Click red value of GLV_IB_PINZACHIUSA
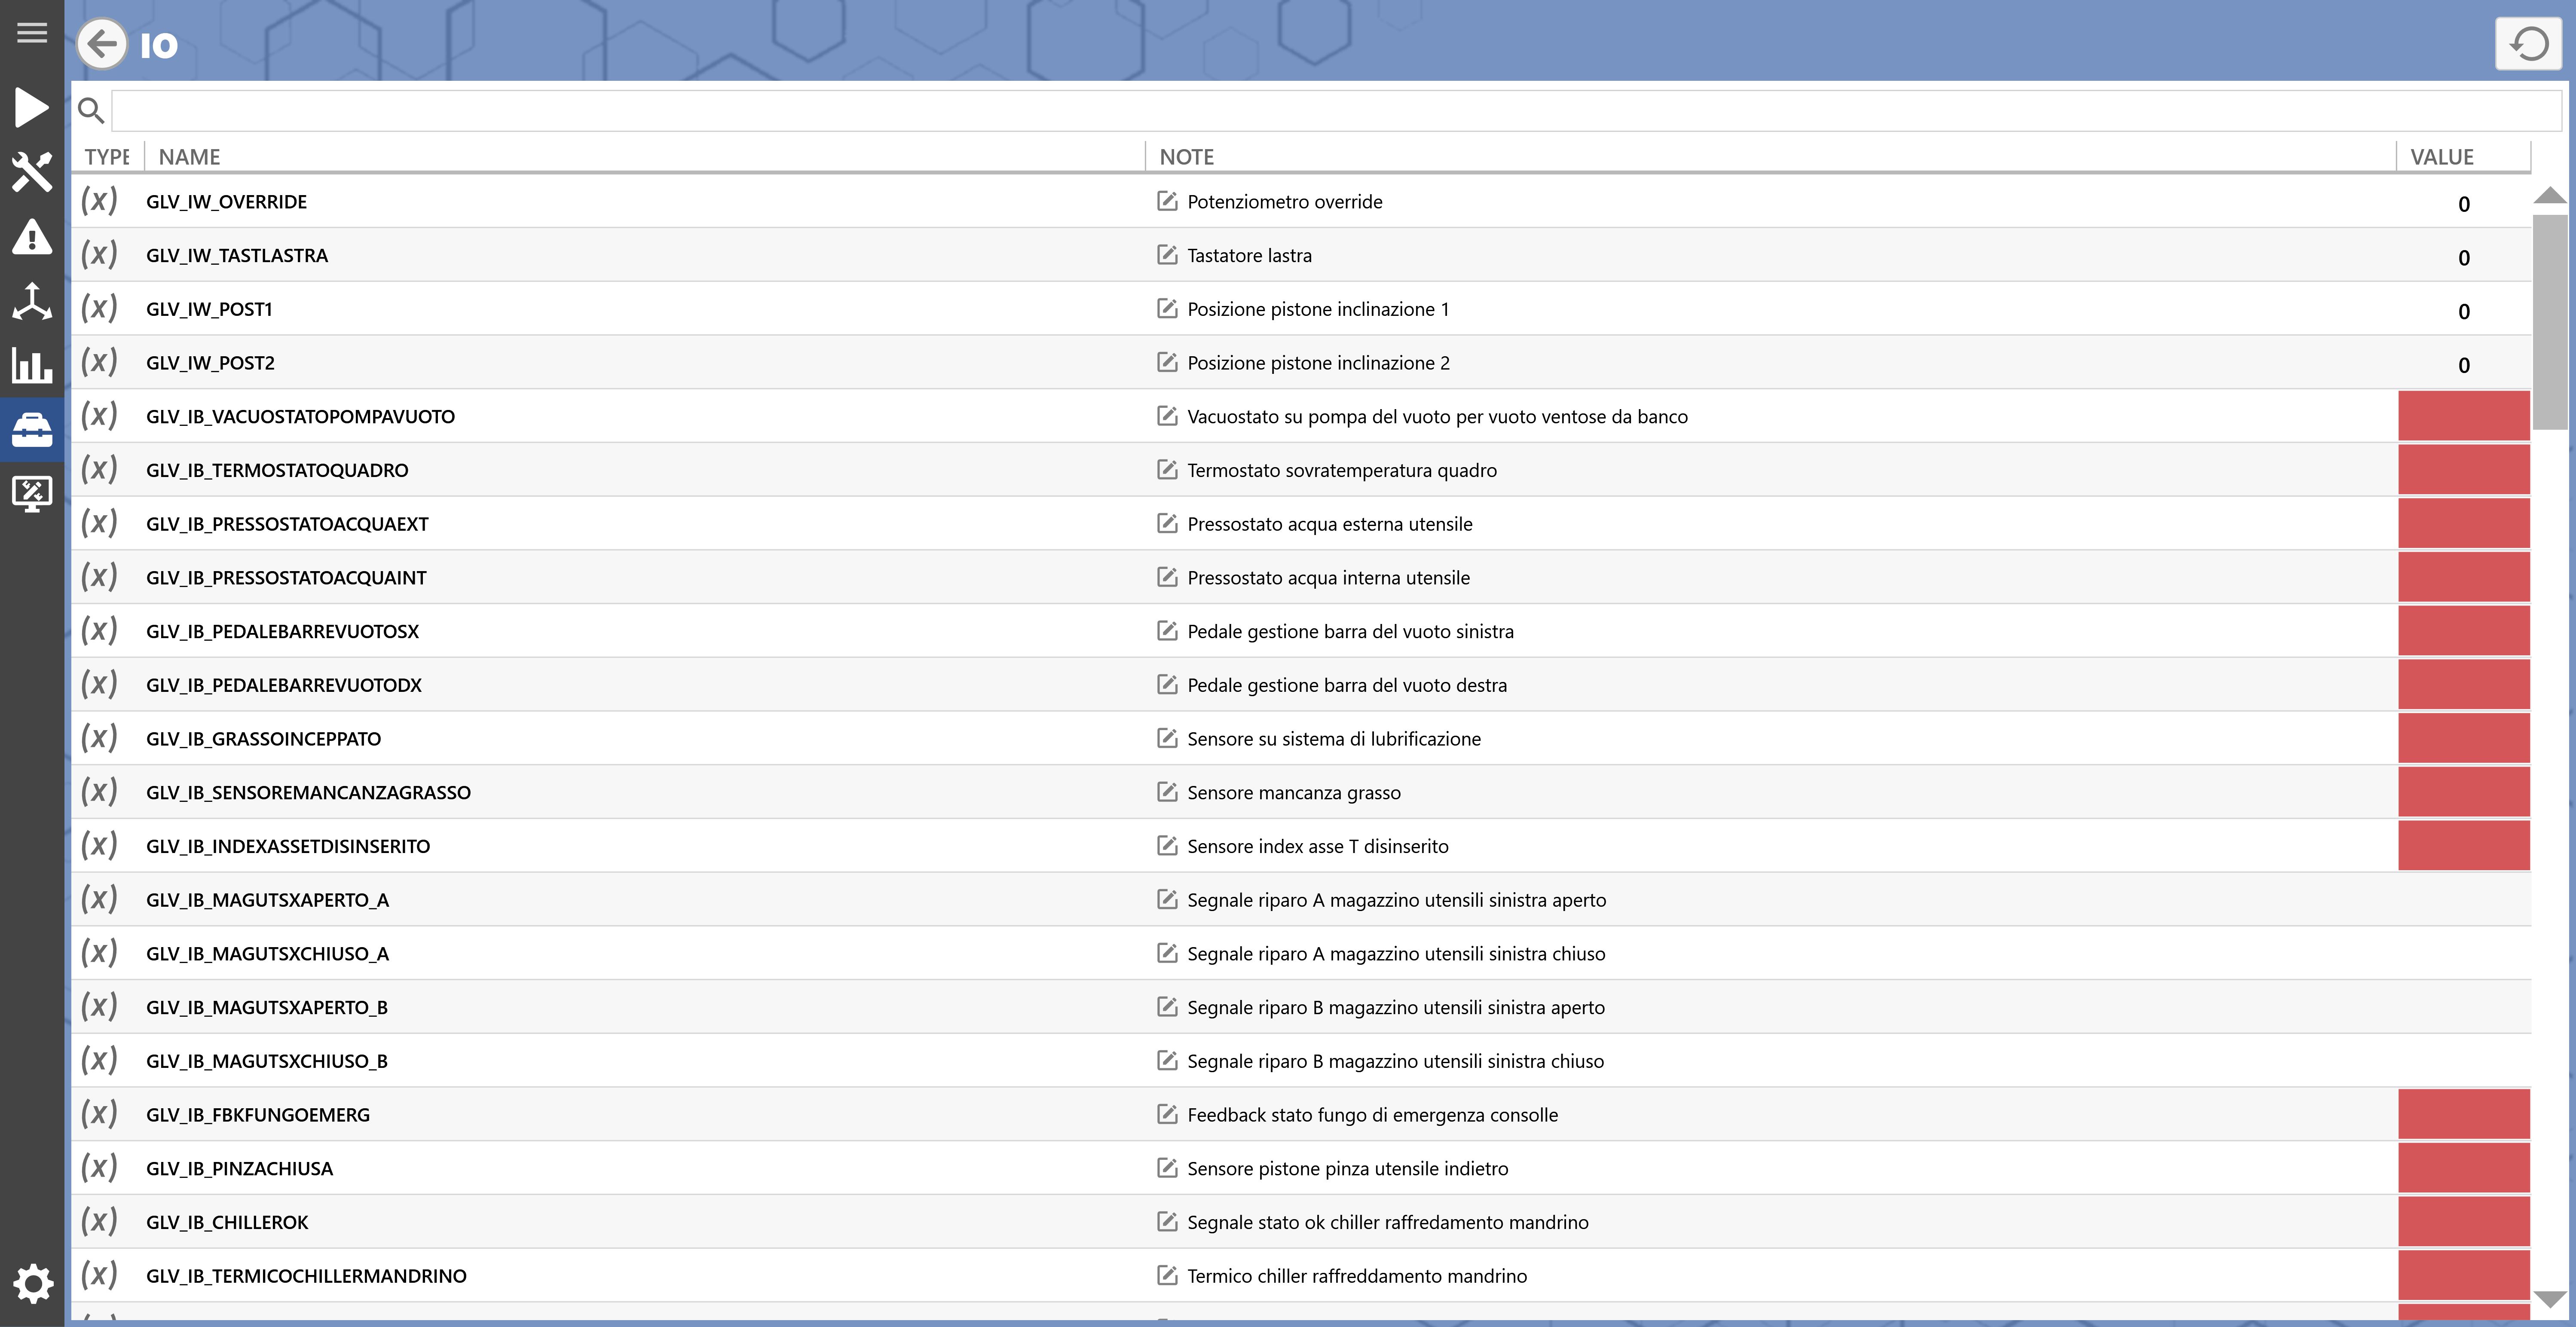The width and height of the screenshot is (2576, 1327). (2464, 1168)
